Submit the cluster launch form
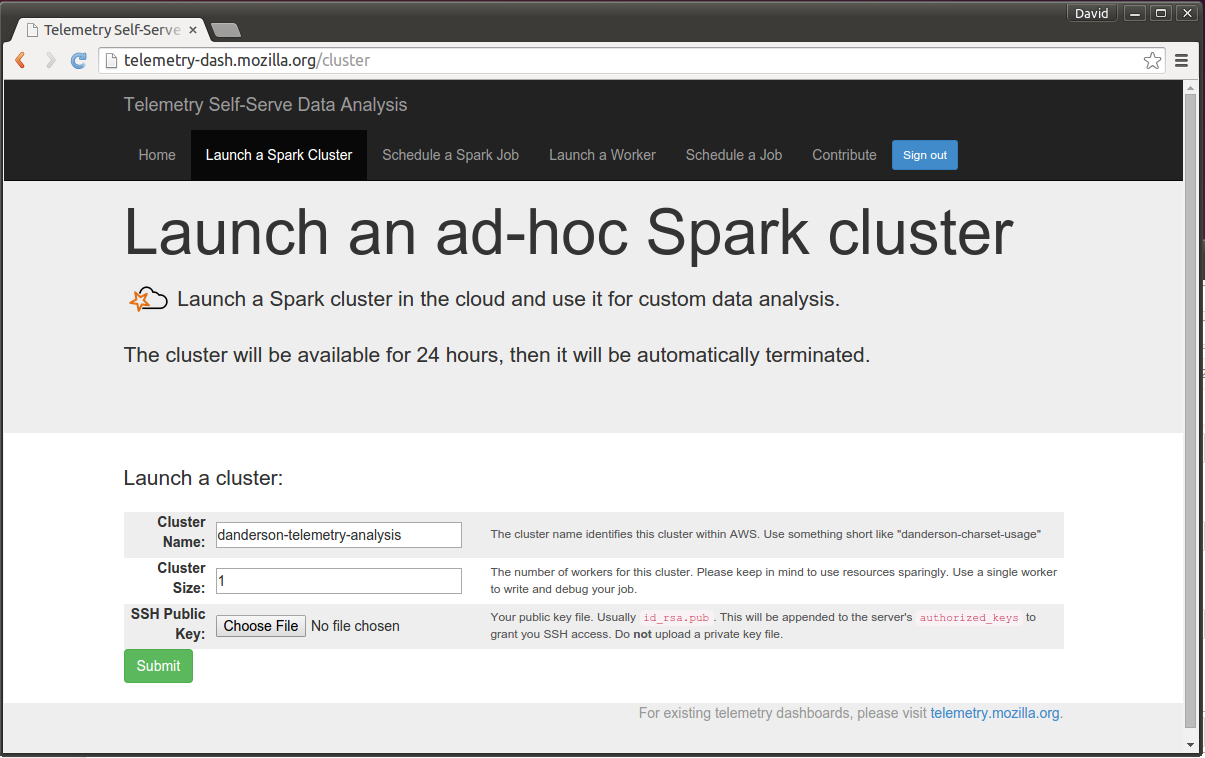 (x=158, y=666)
